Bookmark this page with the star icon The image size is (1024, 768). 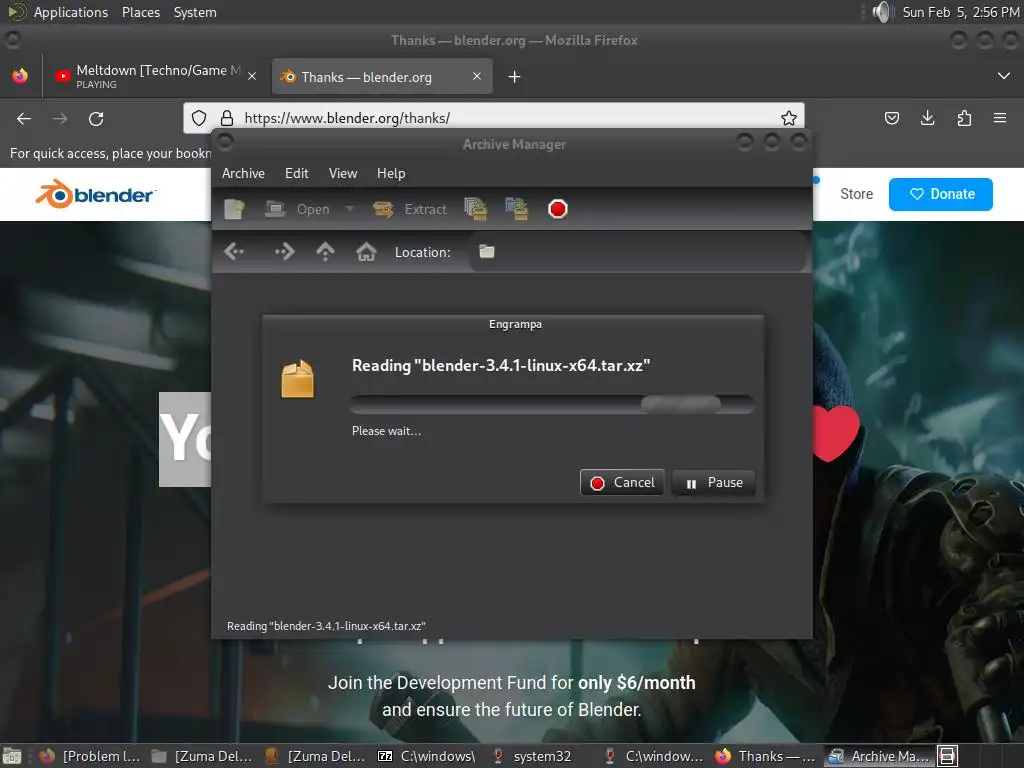[789, 118]
